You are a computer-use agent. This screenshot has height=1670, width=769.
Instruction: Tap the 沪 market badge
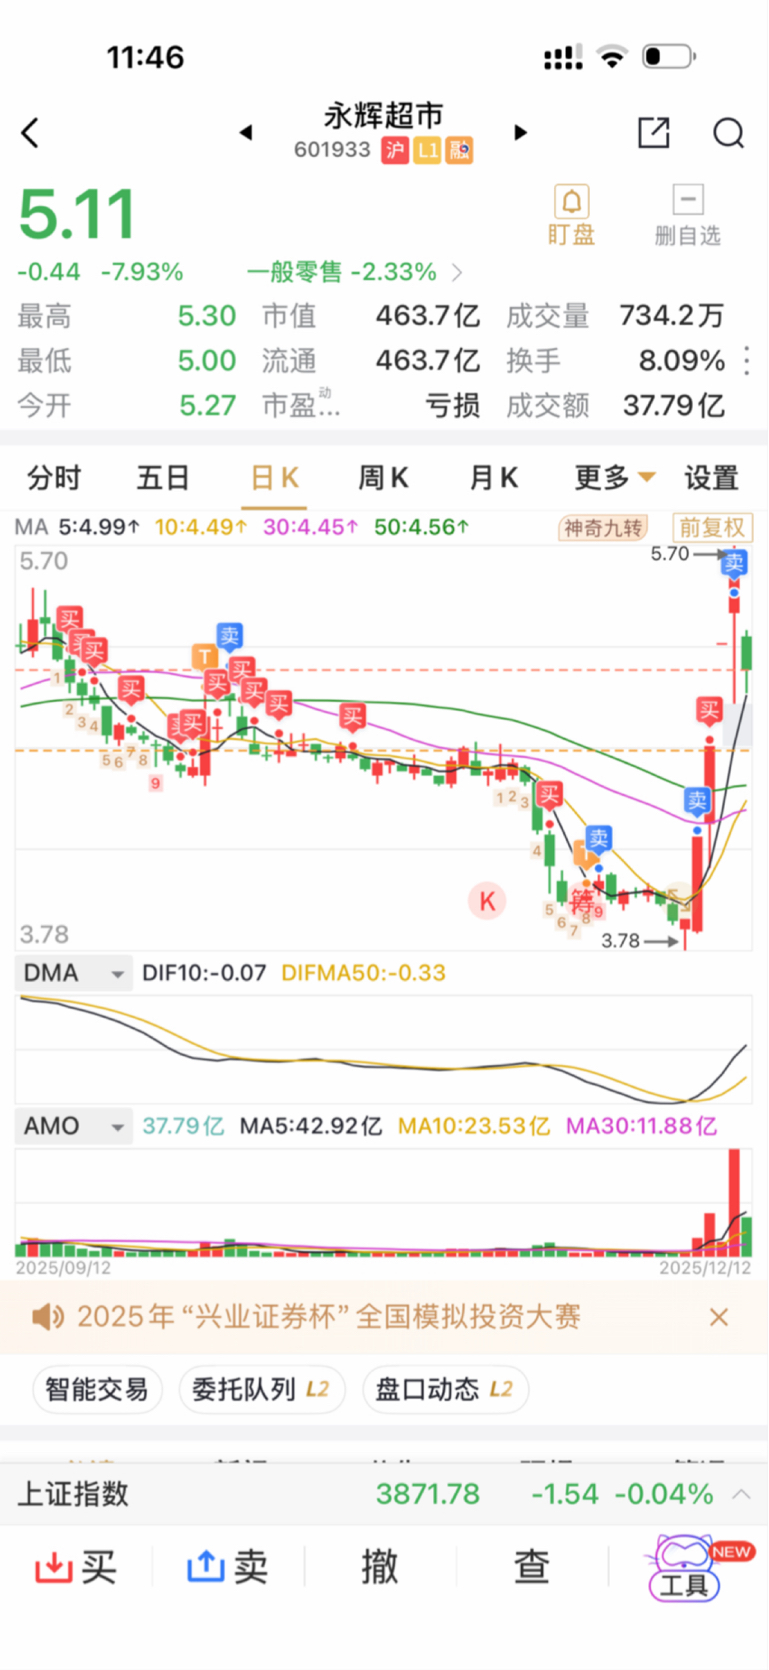click(x=396, y=150)
